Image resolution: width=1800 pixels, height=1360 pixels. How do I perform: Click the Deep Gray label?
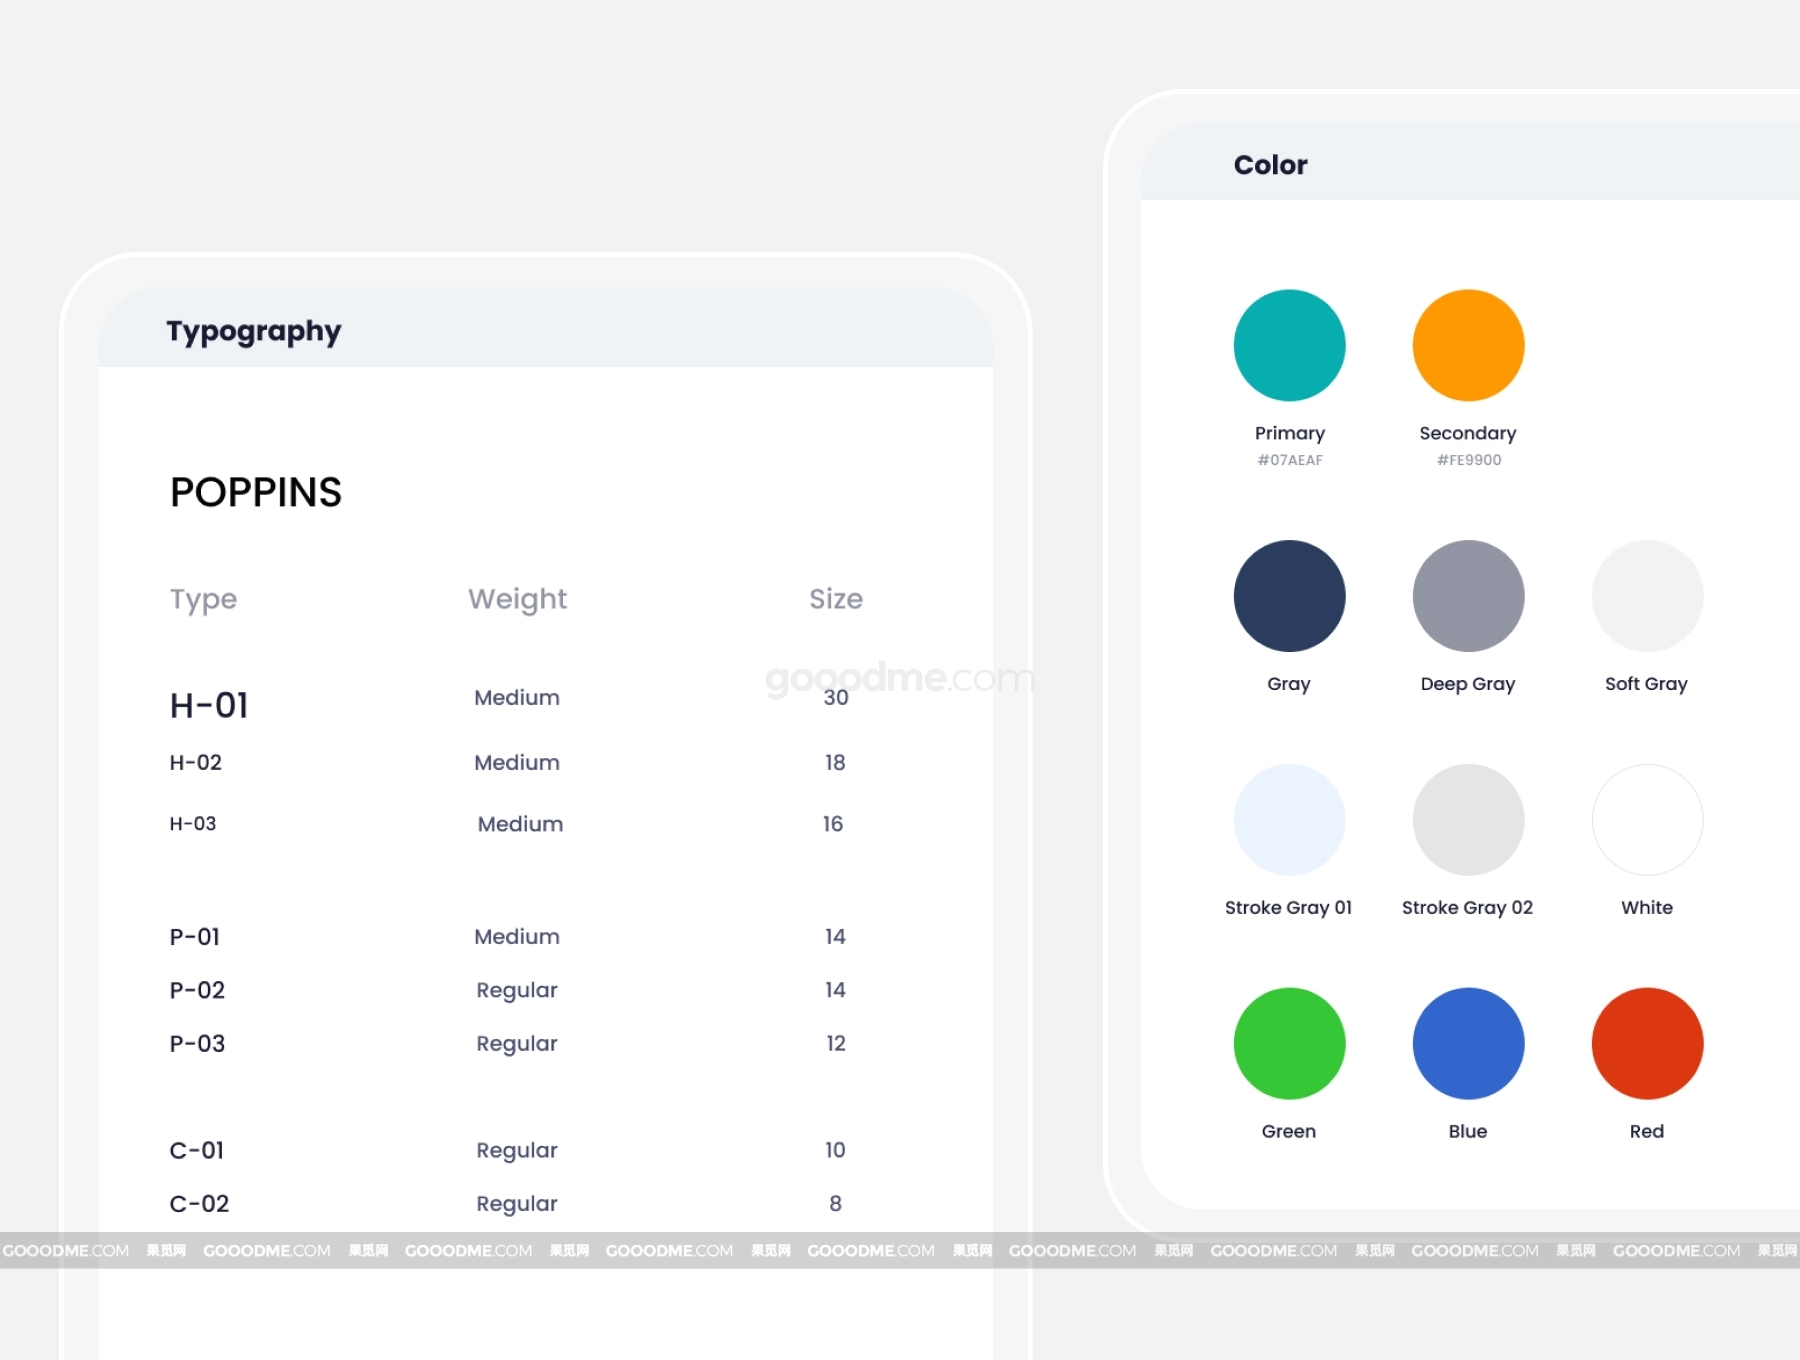click(1468, 684)
